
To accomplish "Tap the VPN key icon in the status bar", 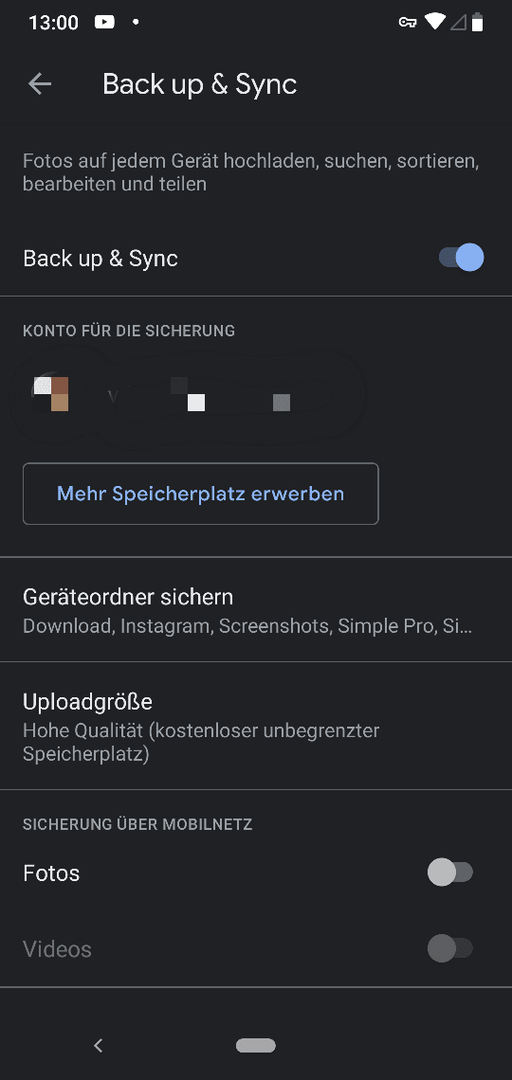I will (x=407, y=23).
